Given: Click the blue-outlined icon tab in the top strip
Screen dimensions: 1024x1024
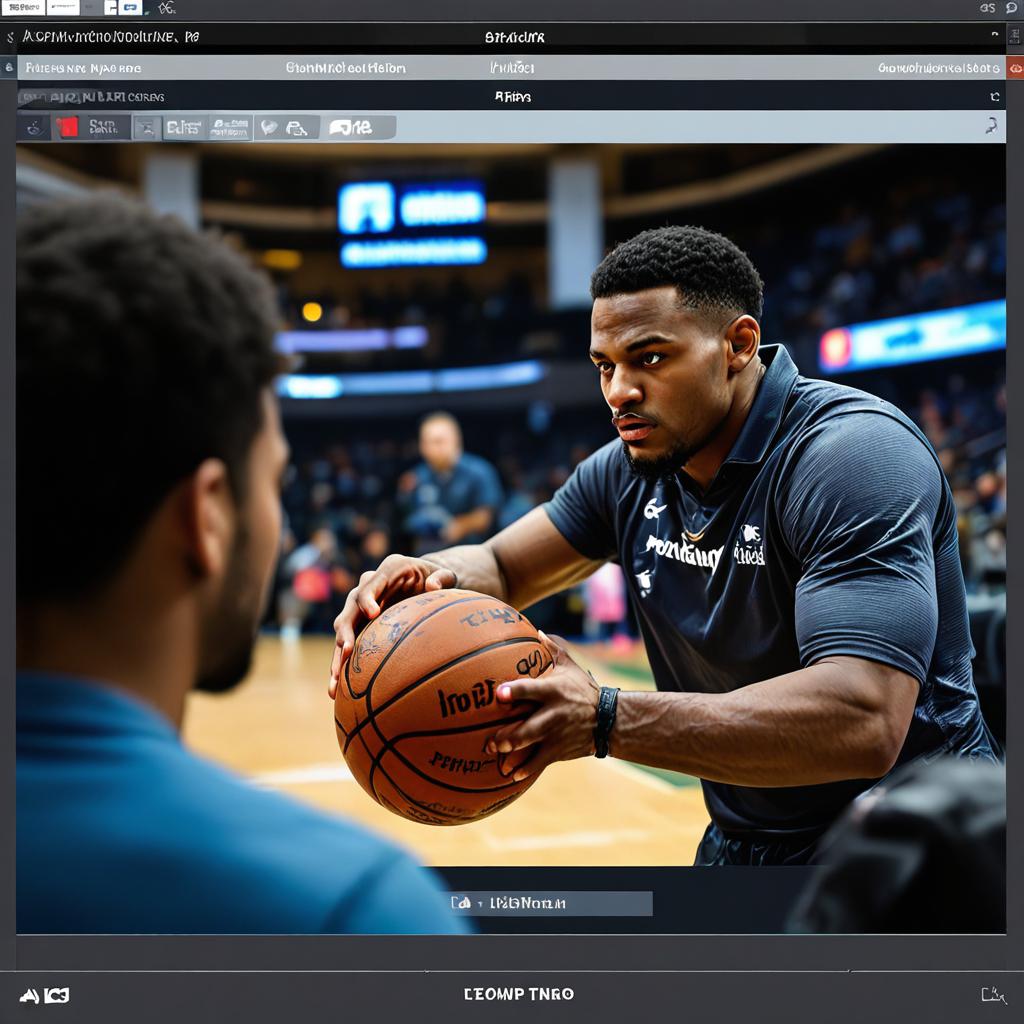Looking at the screenshot, I should (131, 8).
